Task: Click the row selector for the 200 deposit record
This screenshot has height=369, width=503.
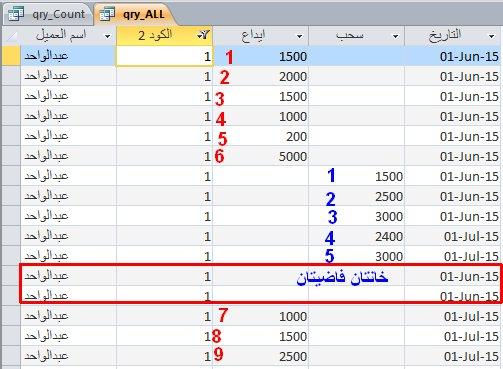Action: click(11, 136)
